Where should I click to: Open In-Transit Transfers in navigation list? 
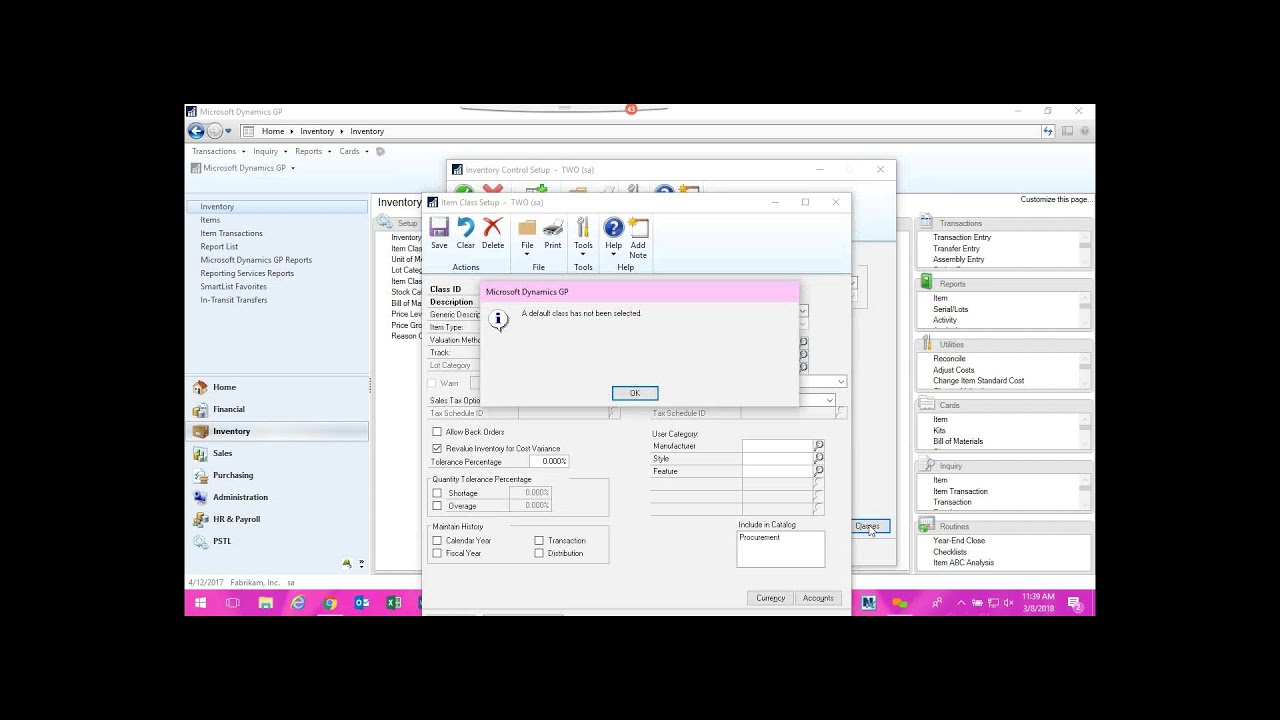233,300
